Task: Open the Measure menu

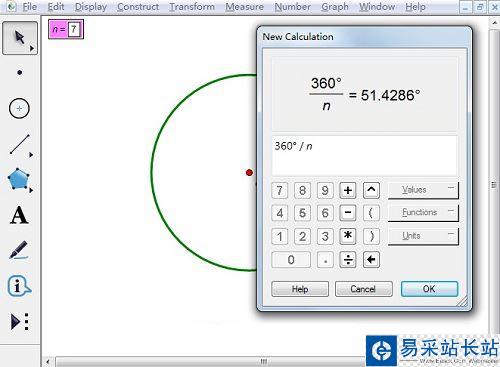Action: [244, 7]
